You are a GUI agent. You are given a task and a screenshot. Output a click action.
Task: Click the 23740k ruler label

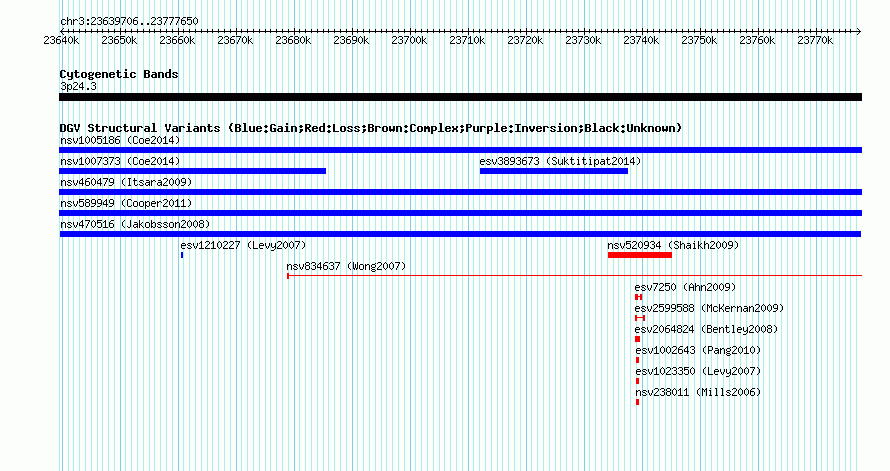(x=641, y=40)
